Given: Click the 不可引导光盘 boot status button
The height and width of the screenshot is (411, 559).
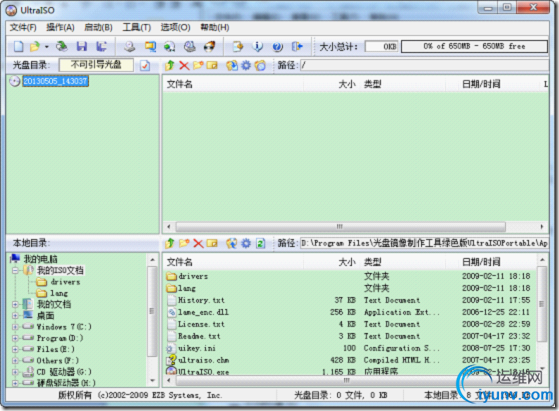Looking at the screenshot, I should (x=96, y=65).
